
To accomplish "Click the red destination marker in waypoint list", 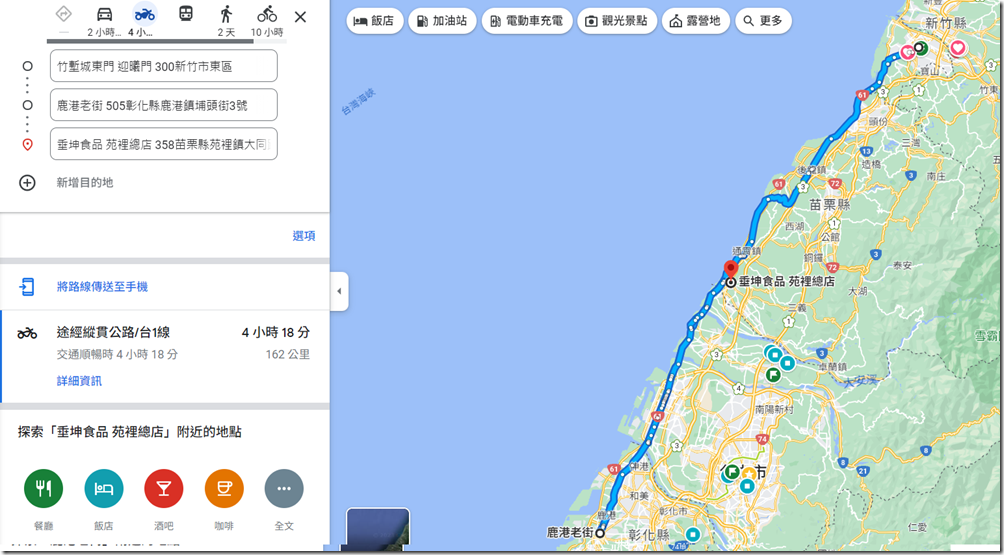I will click(x=27, y=145).
